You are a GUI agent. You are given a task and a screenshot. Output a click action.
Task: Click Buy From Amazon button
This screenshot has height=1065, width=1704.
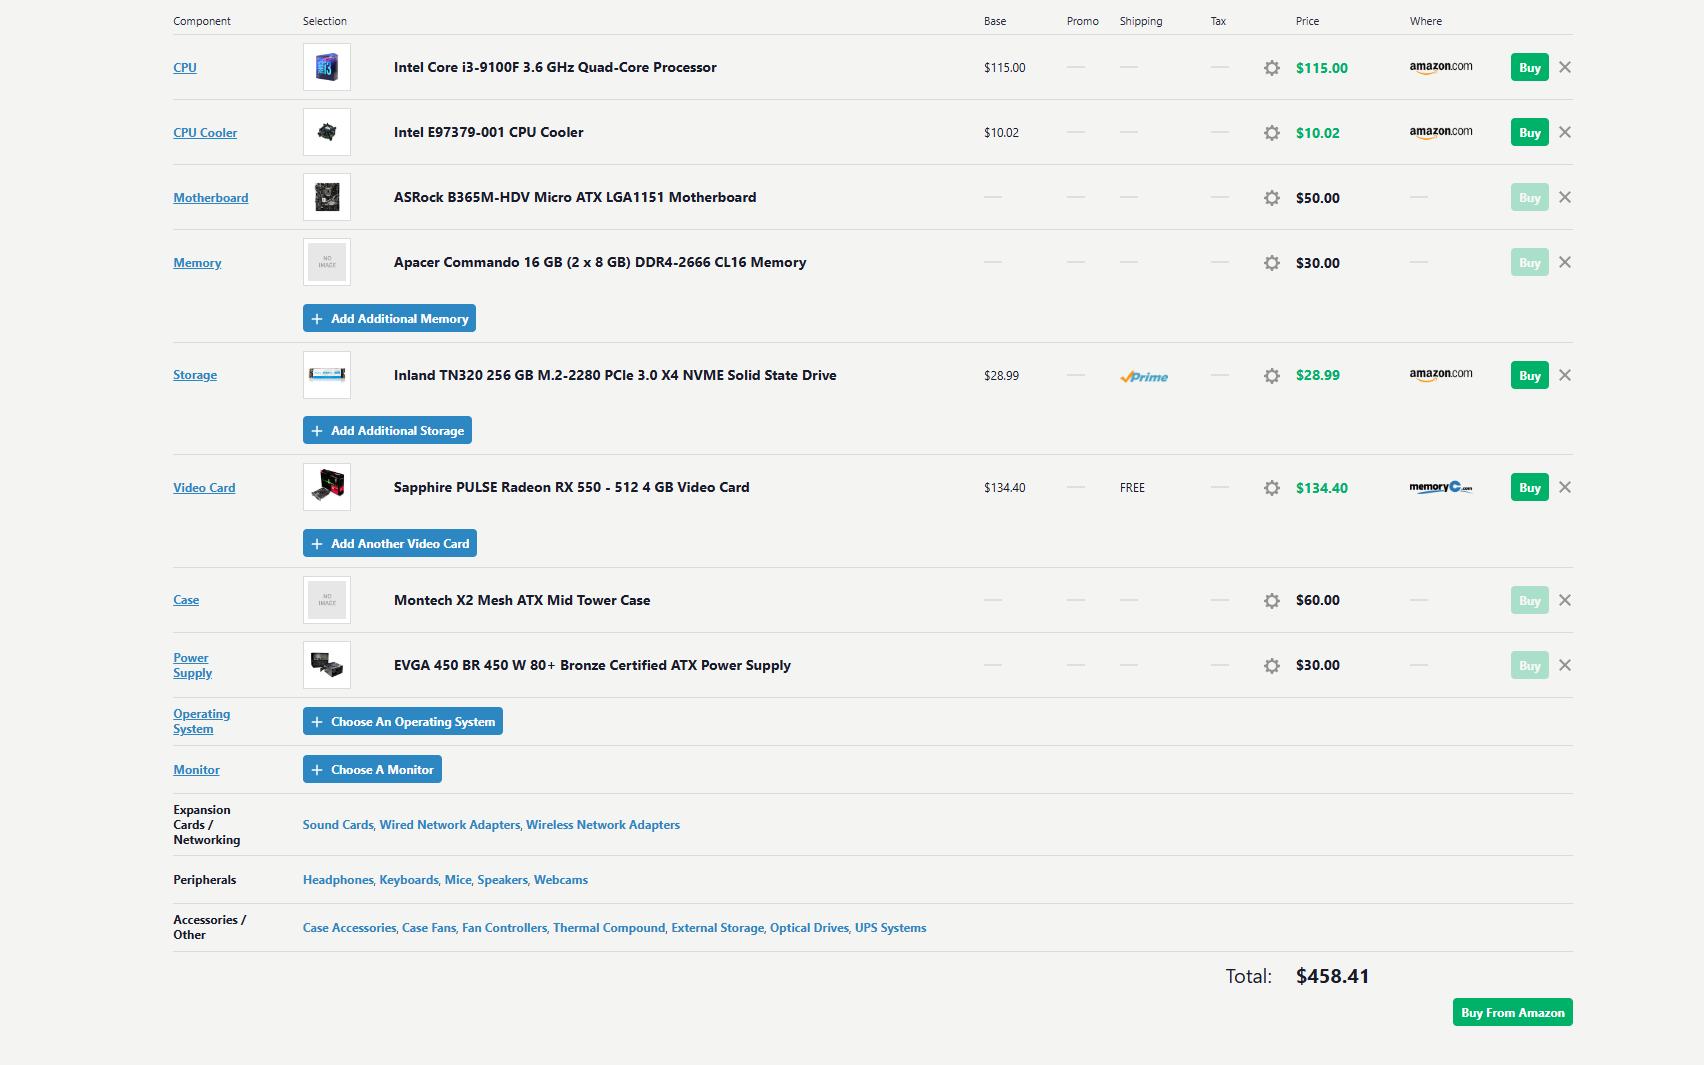point(1512,1012)
